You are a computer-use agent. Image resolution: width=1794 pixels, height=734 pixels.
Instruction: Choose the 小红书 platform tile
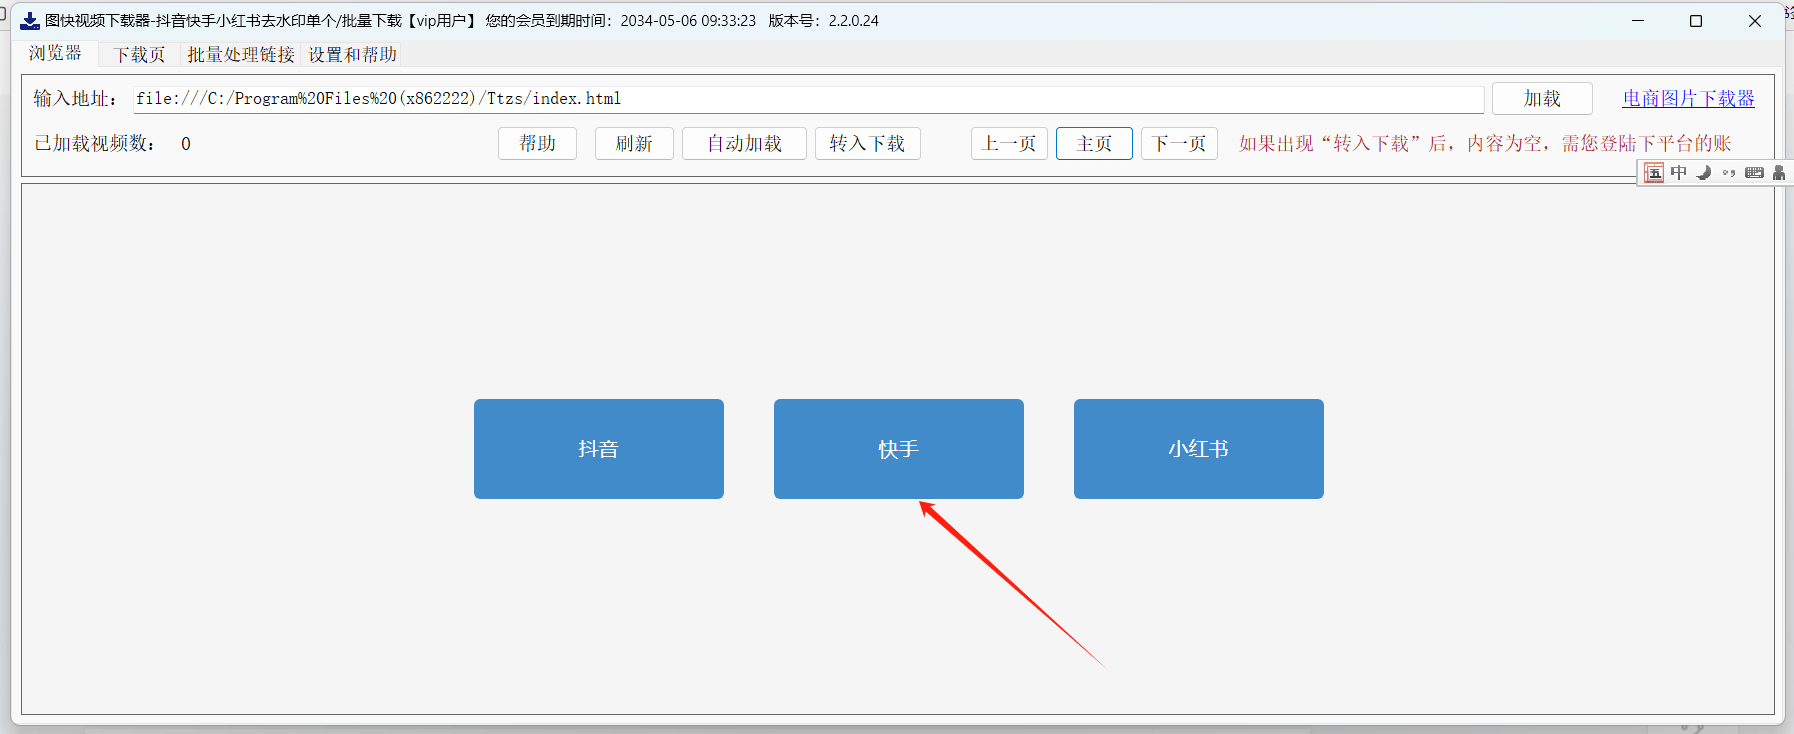pos(1199,449)
